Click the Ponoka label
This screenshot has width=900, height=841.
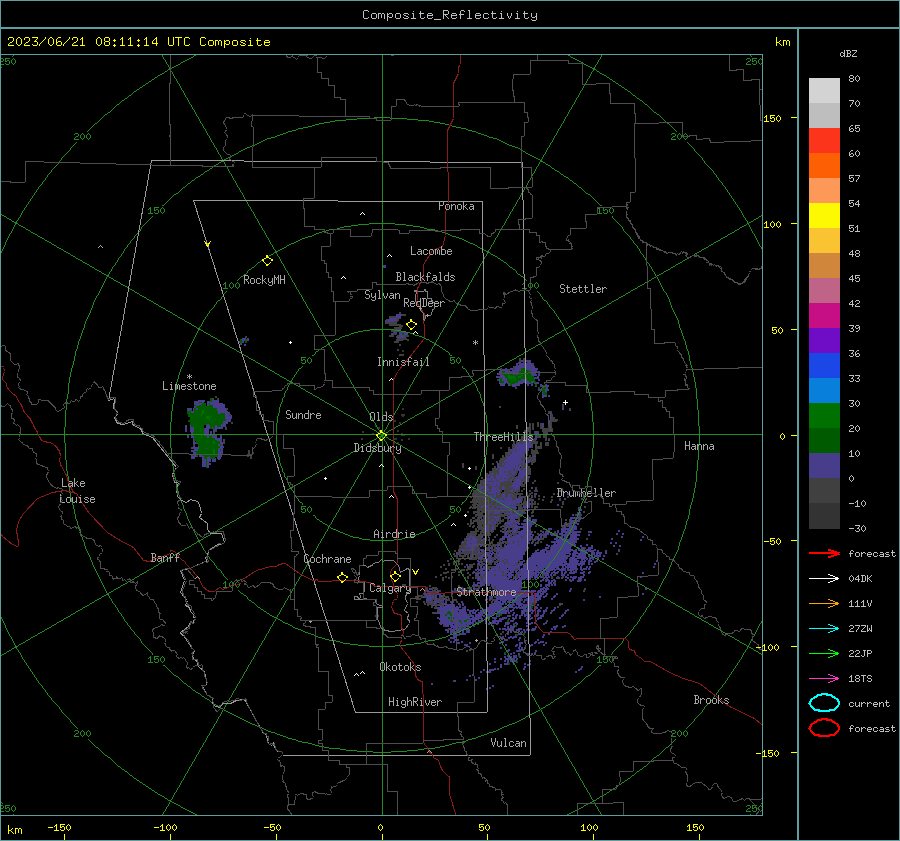pos(456,206)
